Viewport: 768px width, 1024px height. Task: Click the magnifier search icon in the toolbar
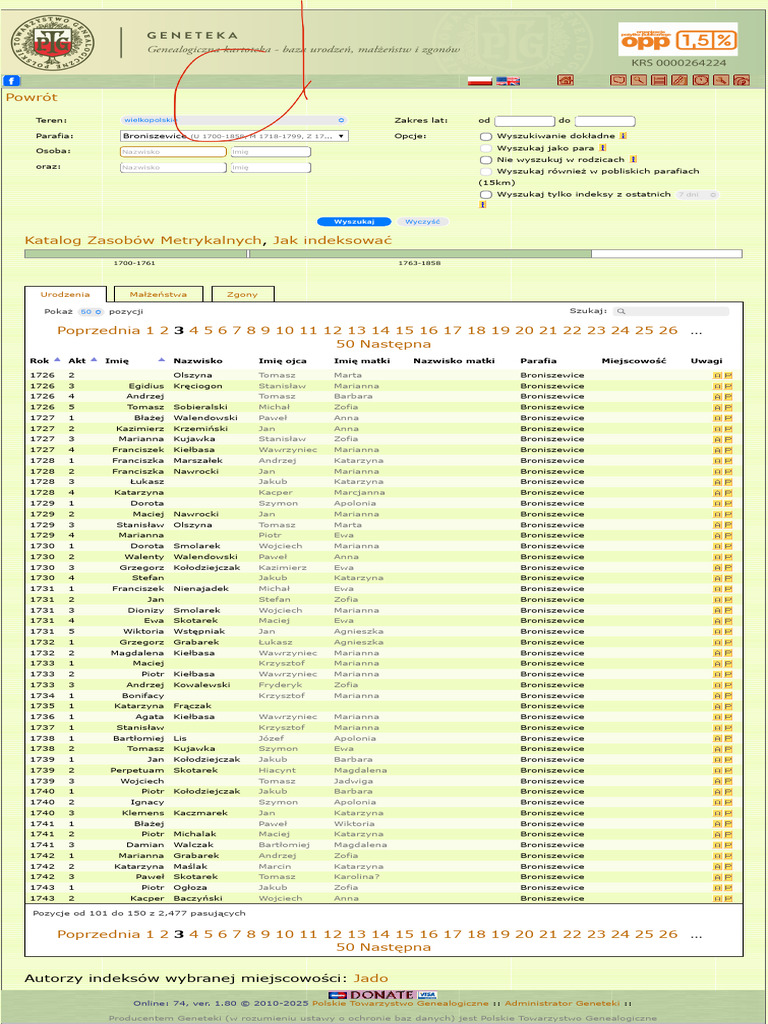(x=639, y=80)
